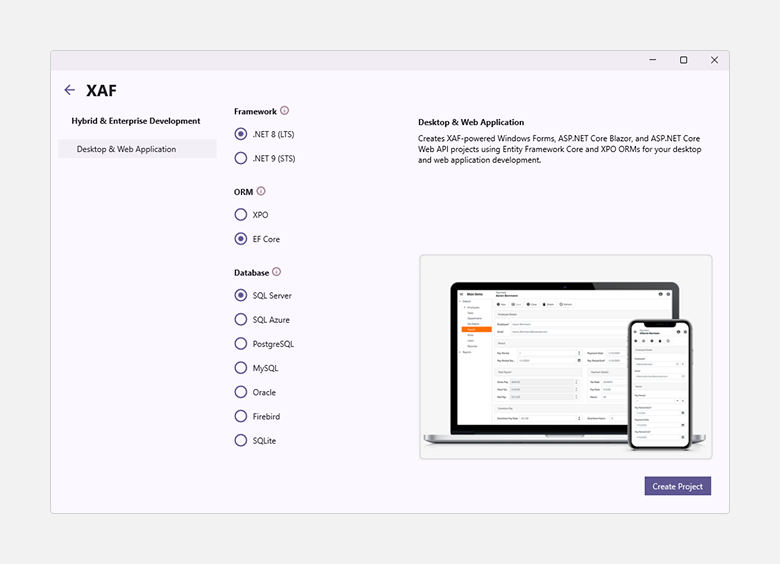Maximize the project wizard window
Image resolution: width=780 pixels, height=564 pixels.
coord(683,60)
